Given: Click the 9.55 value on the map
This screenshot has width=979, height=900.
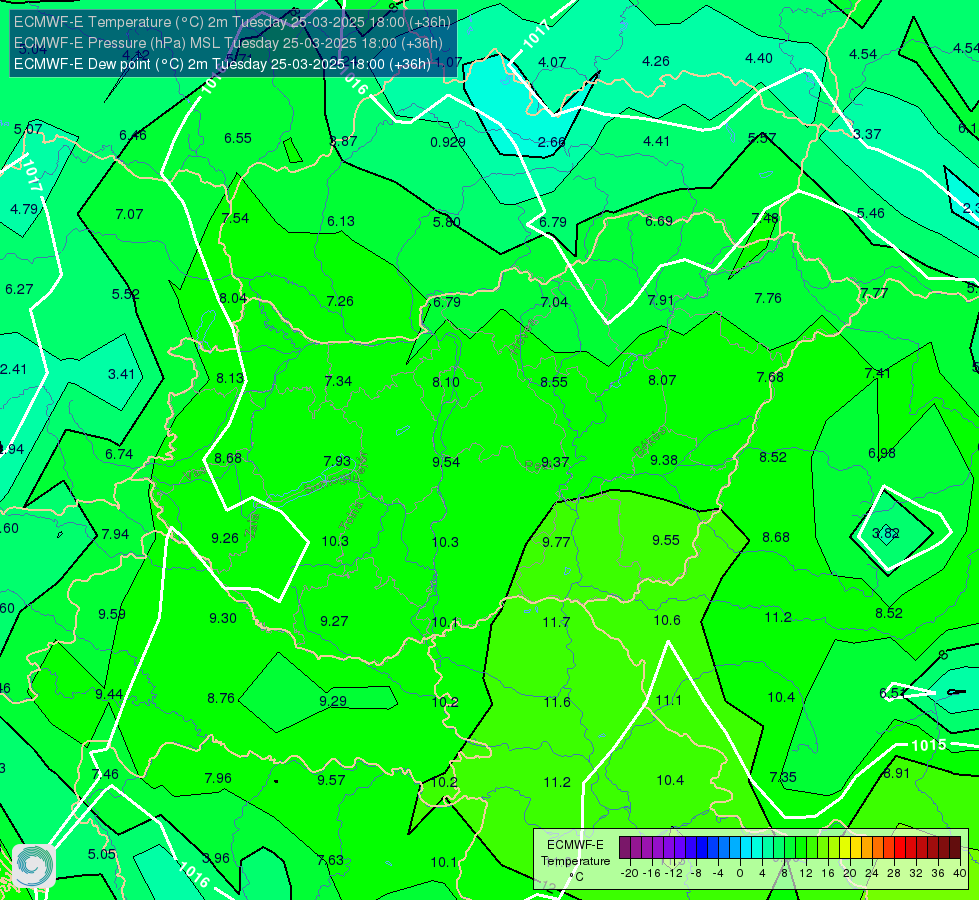Looking at the screenshot, I should click(666, 540).
